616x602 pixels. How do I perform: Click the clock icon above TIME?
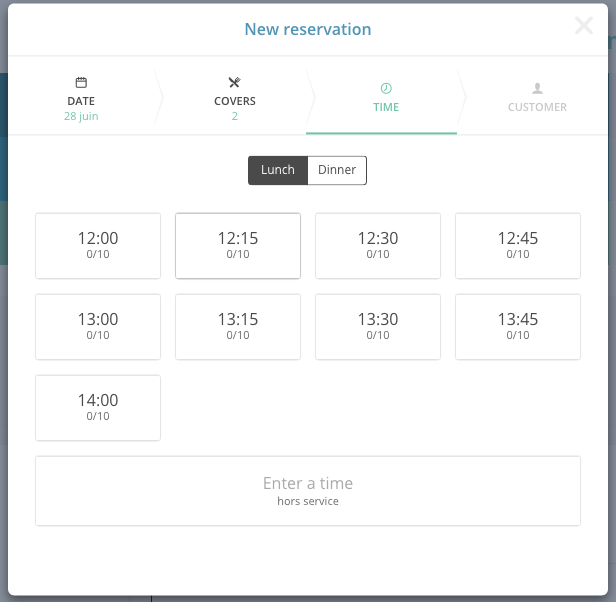[x=386, y=88]
